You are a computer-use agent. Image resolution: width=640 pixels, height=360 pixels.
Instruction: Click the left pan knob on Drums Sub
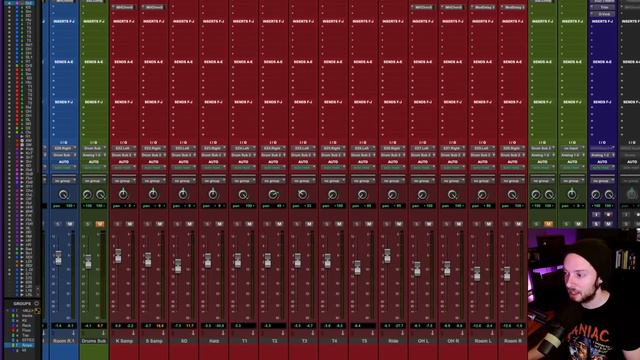pos(87,195)
